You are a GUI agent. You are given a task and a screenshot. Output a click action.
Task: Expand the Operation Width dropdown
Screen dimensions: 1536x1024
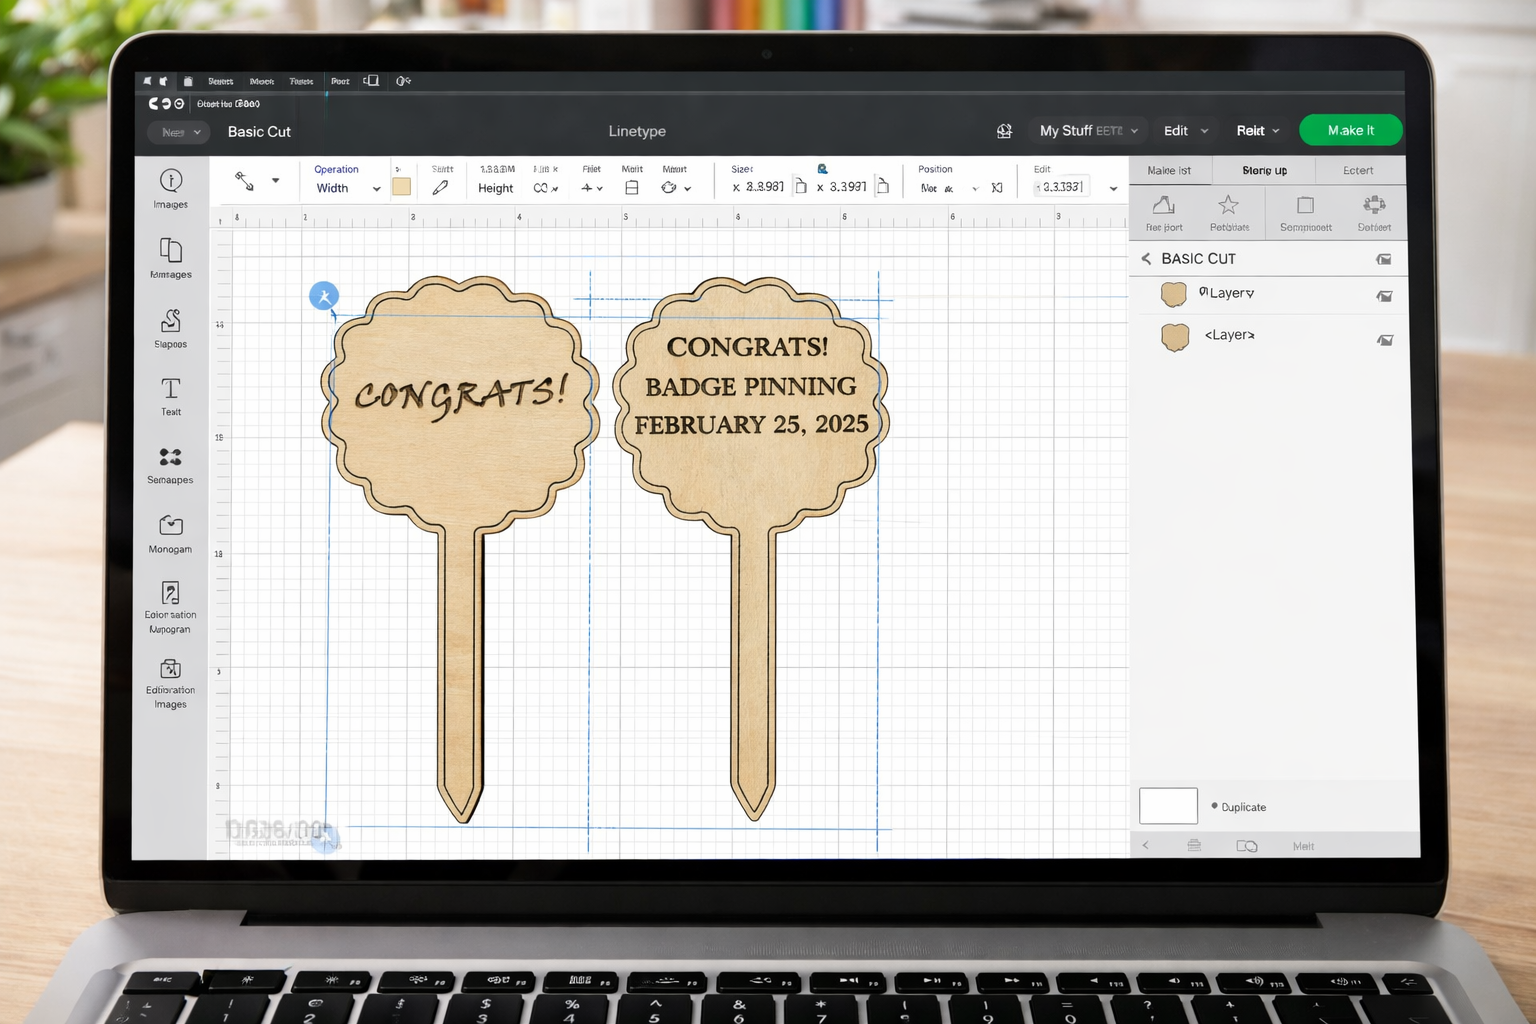[x=376, y=189]
